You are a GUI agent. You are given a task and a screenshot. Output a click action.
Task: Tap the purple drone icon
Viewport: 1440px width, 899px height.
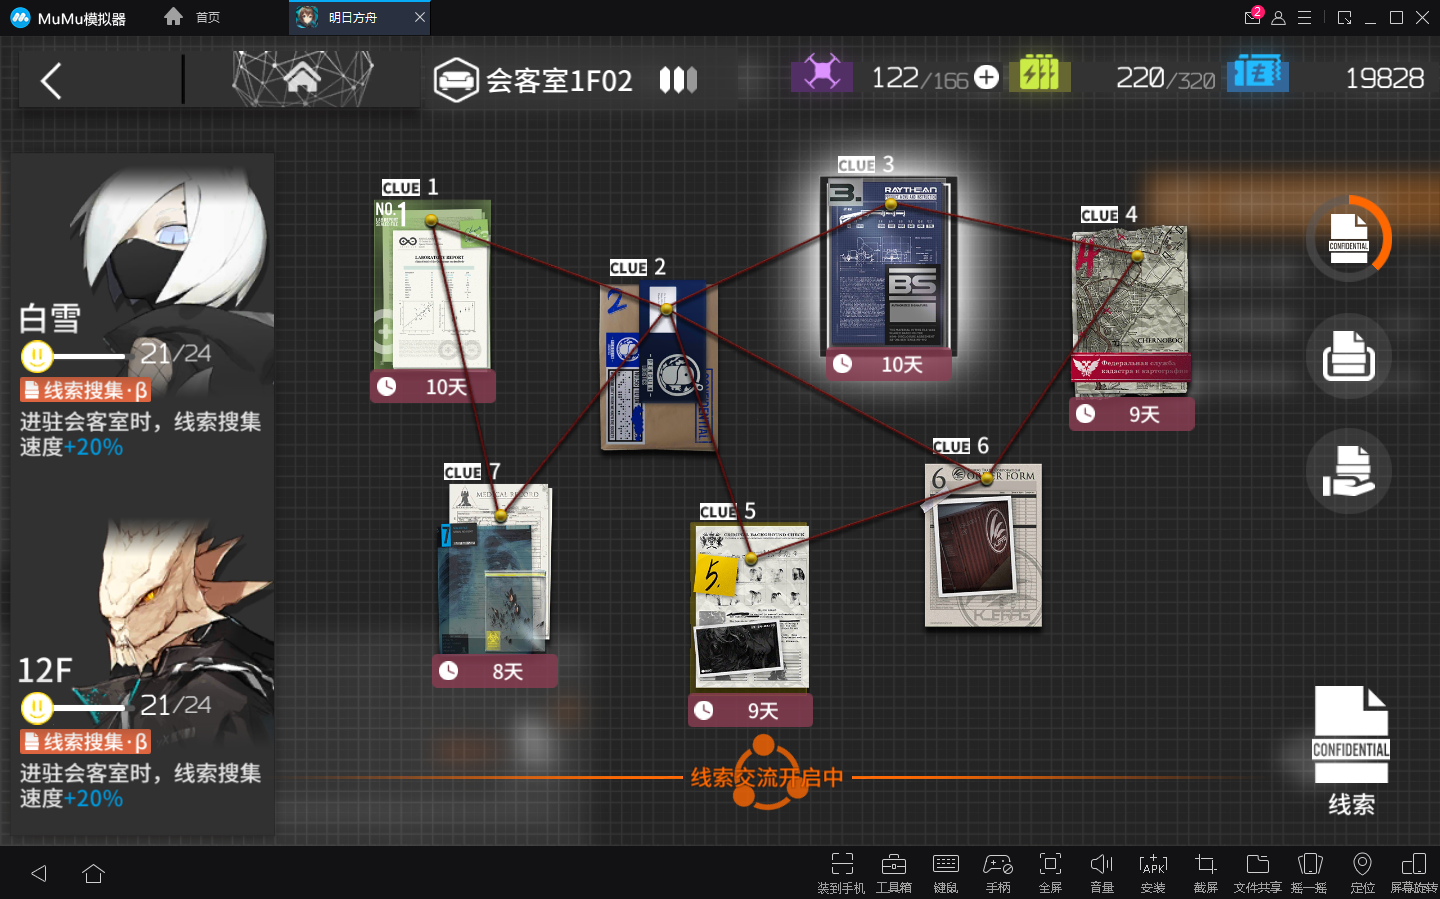(822, 73)
